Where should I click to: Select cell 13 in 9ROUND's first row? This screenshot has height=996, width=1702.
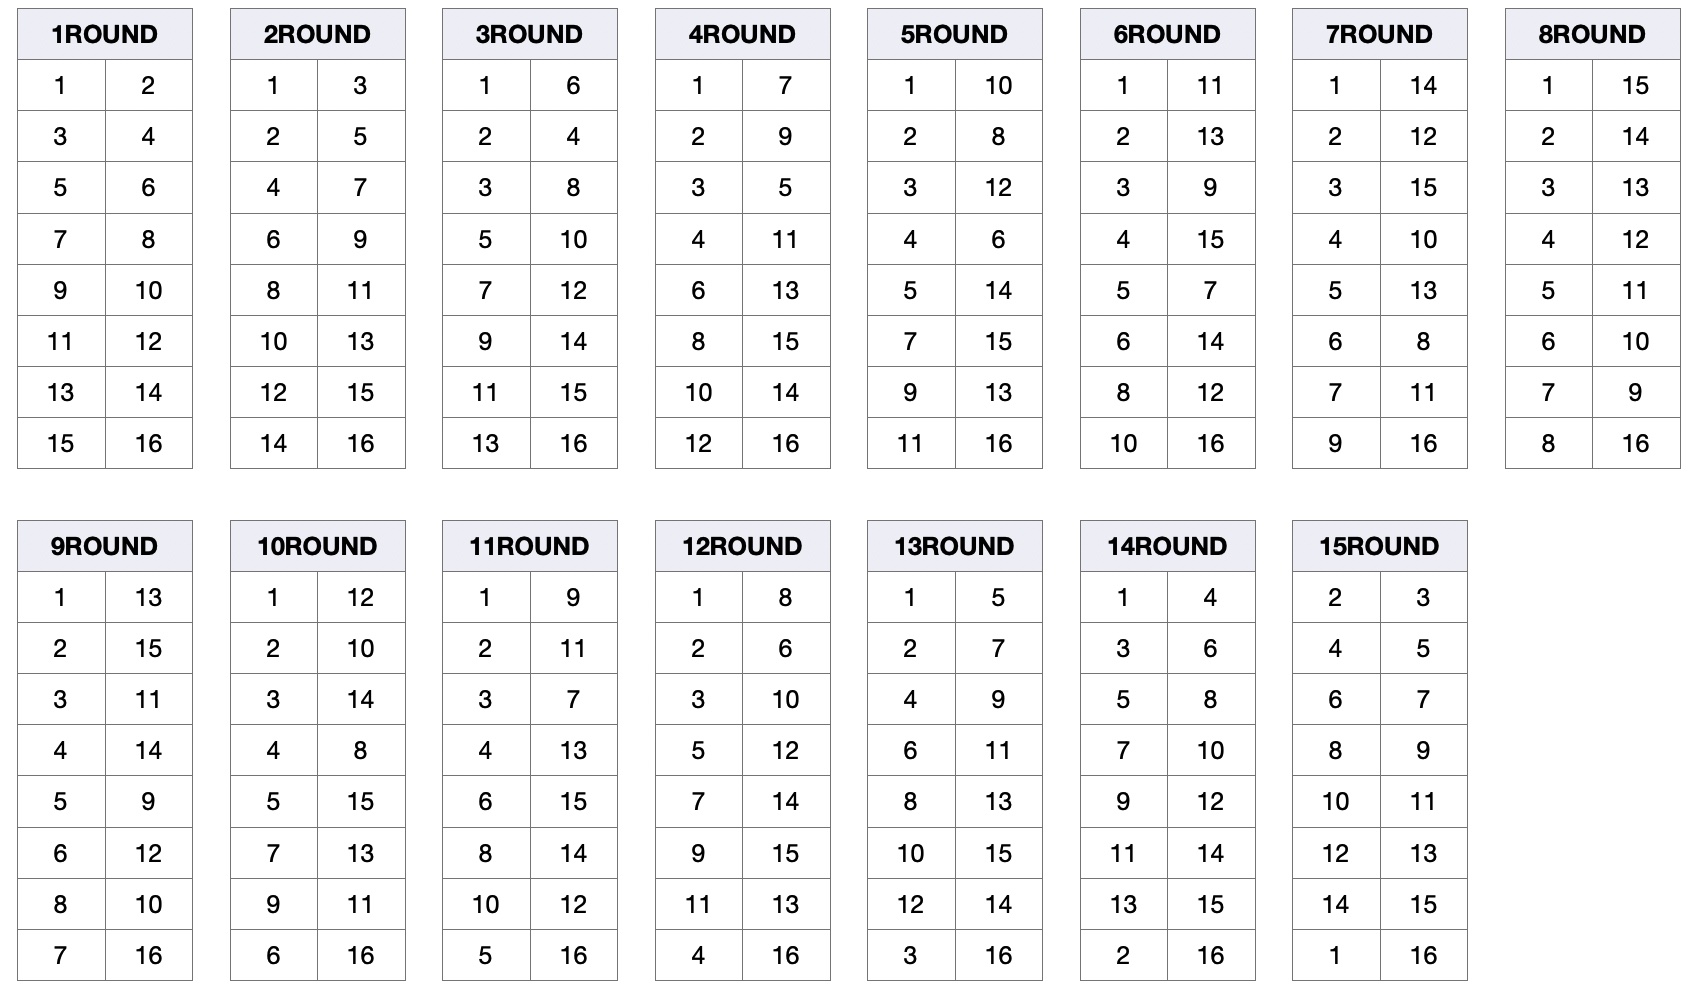point(149,597)
